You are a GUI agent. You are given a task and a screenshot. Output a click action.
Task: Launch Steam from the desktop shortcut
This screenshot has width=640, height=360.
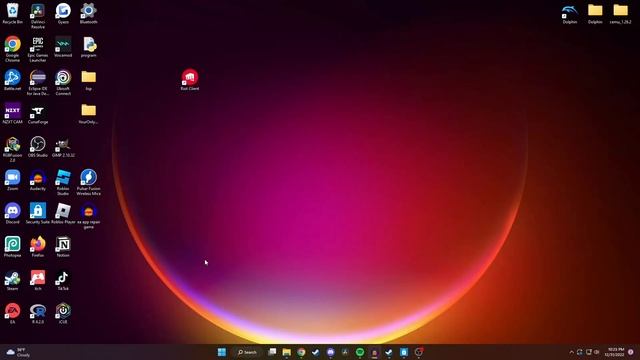(x=13, y=280)
